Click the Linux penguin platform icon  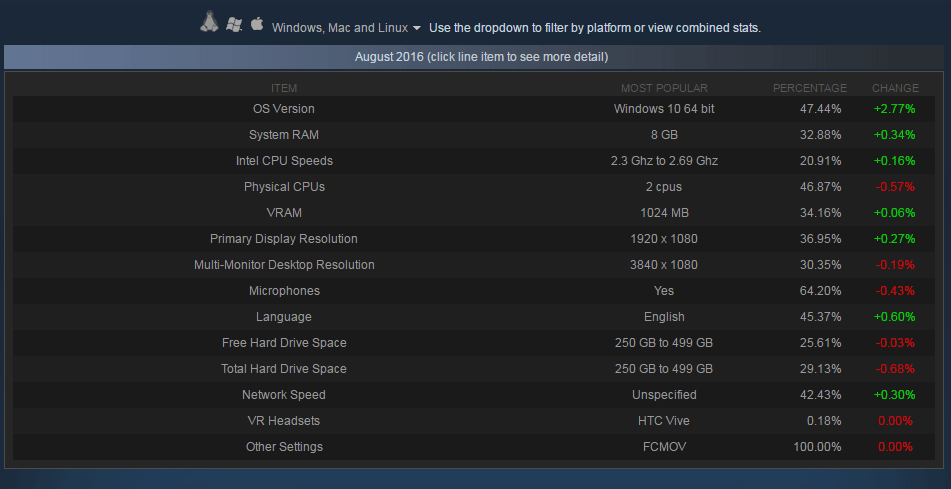[x=209, y=22]
